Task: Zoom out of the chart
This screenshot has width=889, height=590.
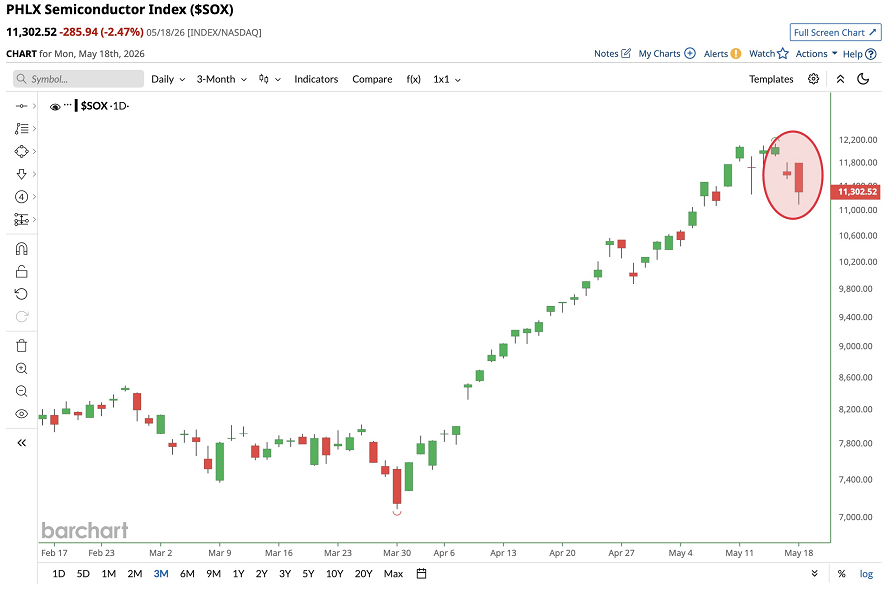Action: click(22, 391)
